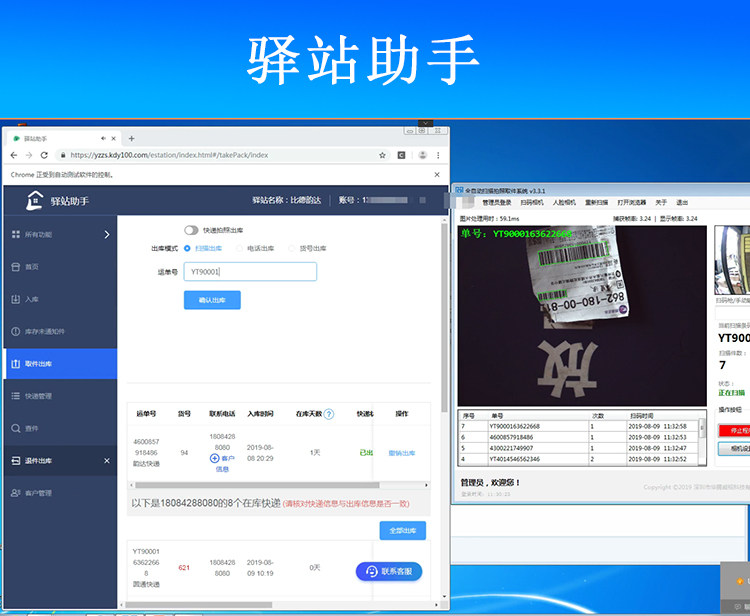Click URL address bar in Chrome
The width and height of the screenshot is (750, 616).
tap(220, 155)
